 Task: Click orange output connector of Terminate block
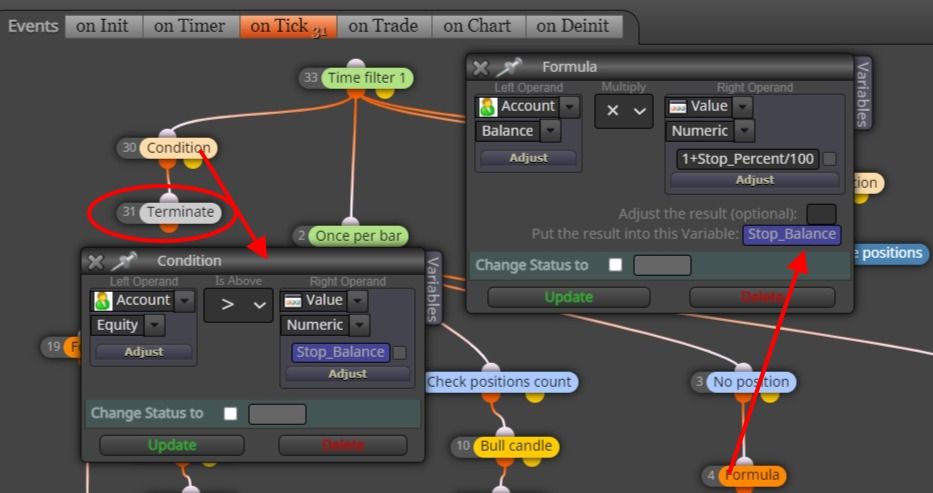pyautogui.click(x=169, y=226)
